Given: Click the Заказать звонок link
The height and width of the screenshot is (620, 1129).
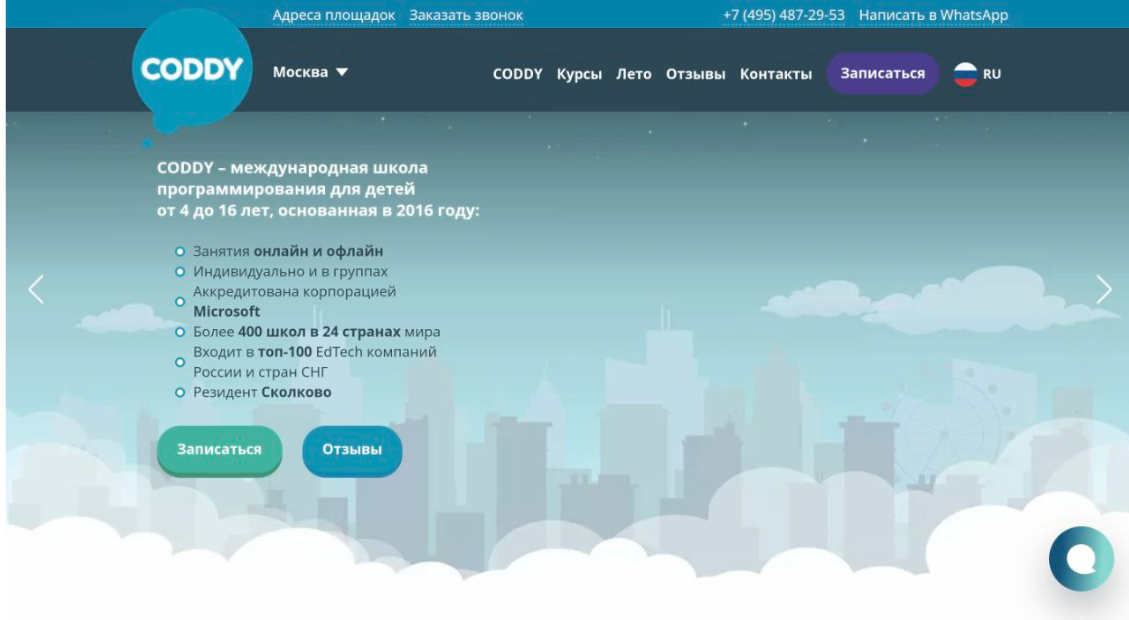Looking at the screenshot, I should tap(466, 15).
